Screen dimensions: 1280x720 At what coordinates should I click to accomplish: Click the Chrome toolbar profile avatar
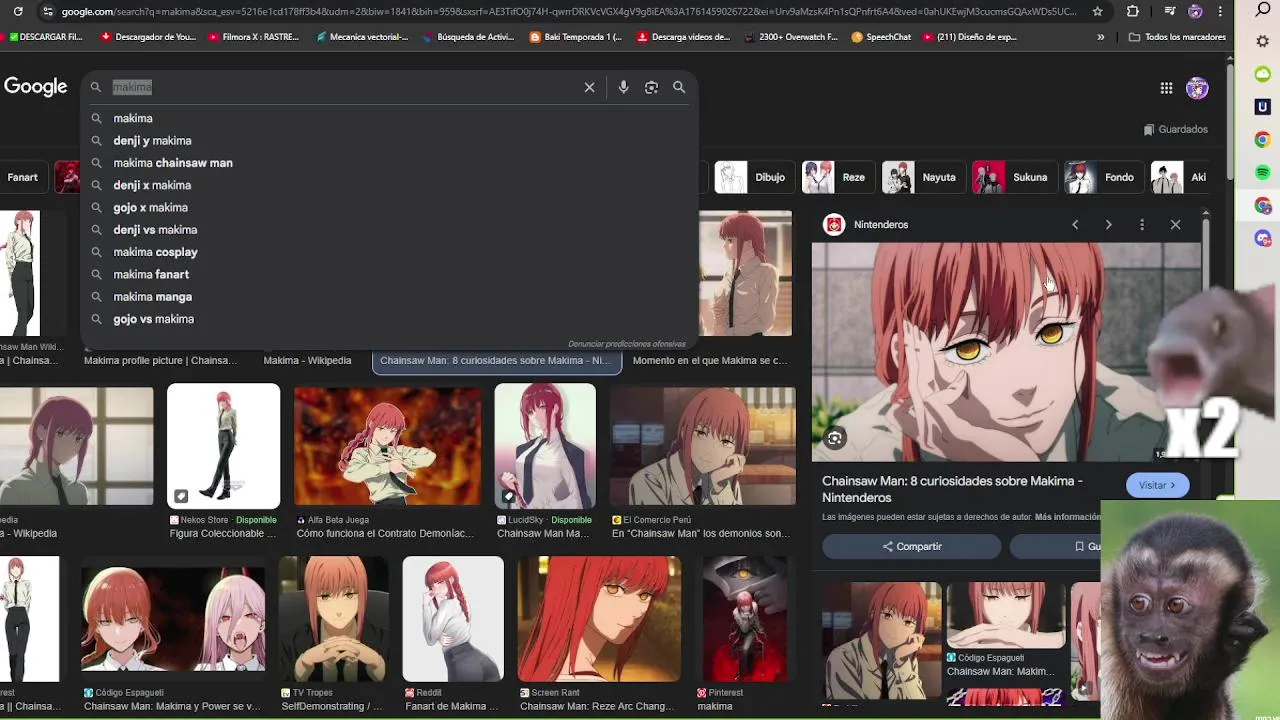(1195, 11)
